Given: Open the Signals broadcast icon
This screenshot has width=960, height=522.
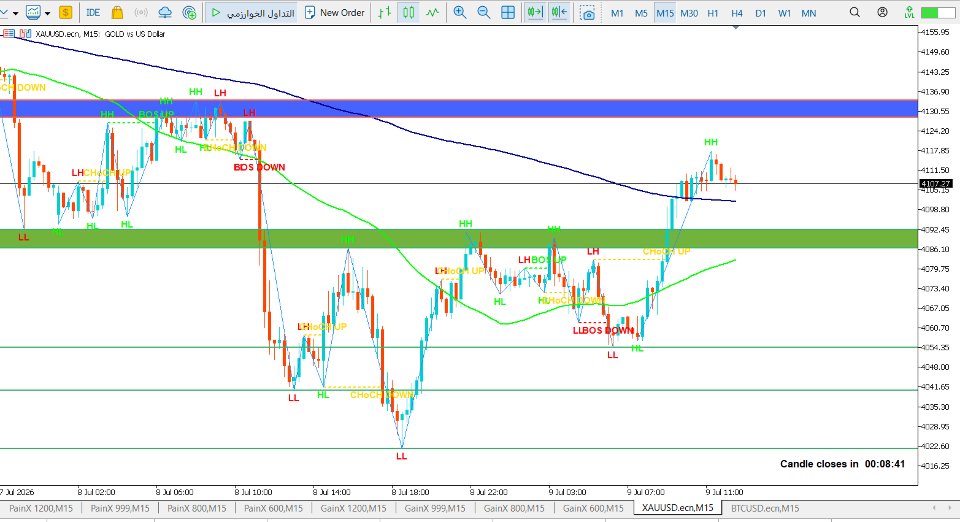Looking at the screenshot, I should click(x=141, y=12).
